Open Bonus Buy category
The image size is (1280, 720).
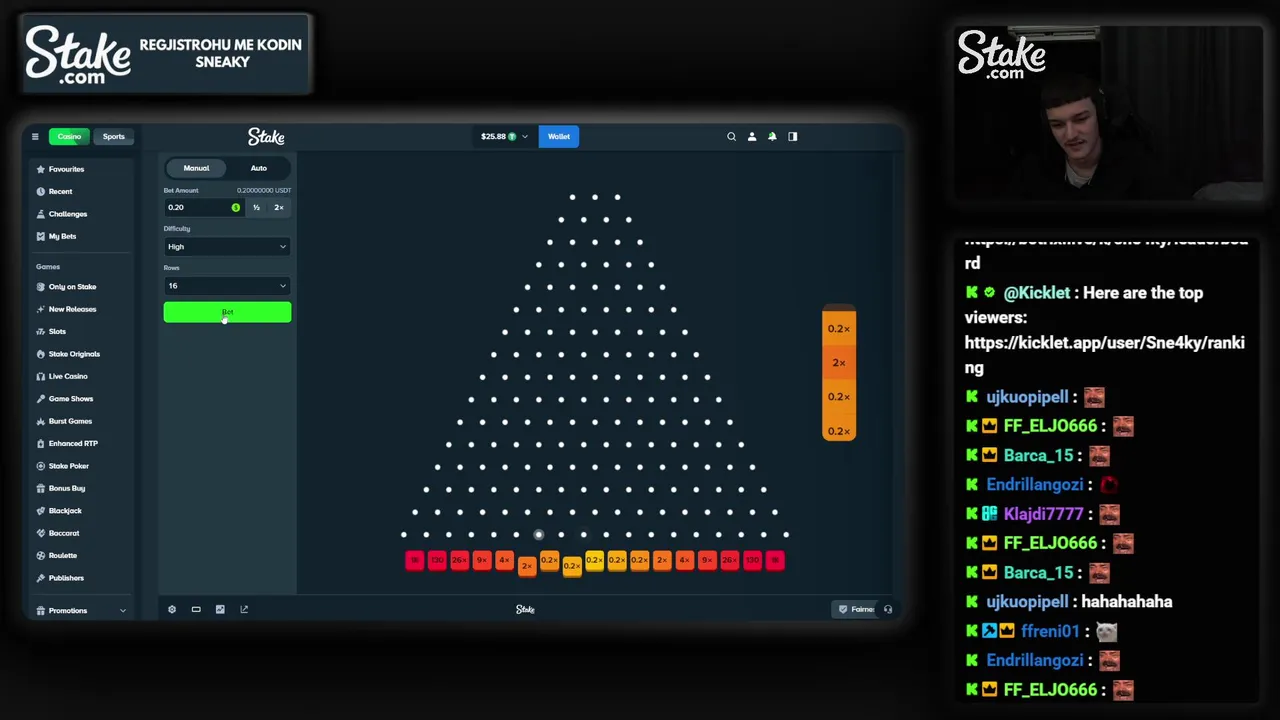pos(61,488)
